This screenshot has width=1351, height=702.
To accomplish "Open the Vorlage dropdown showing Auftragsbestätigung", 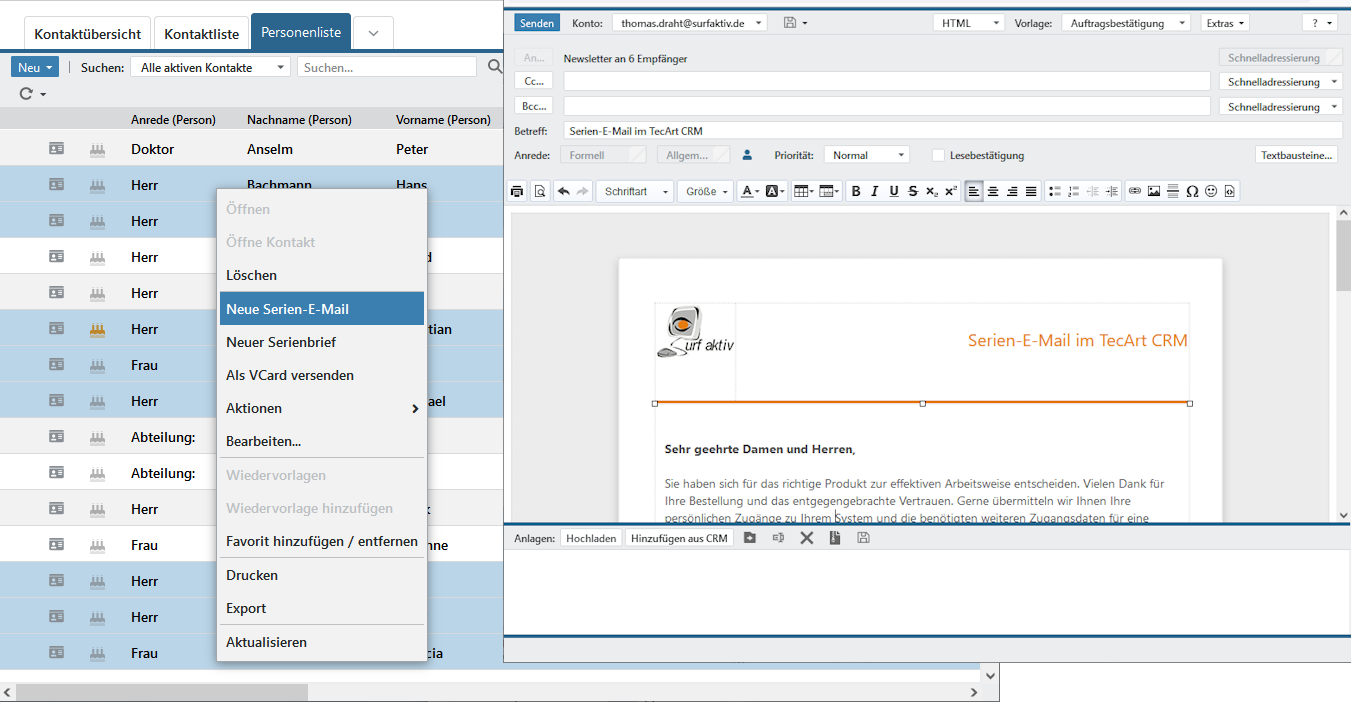I will click(1125, 23).
